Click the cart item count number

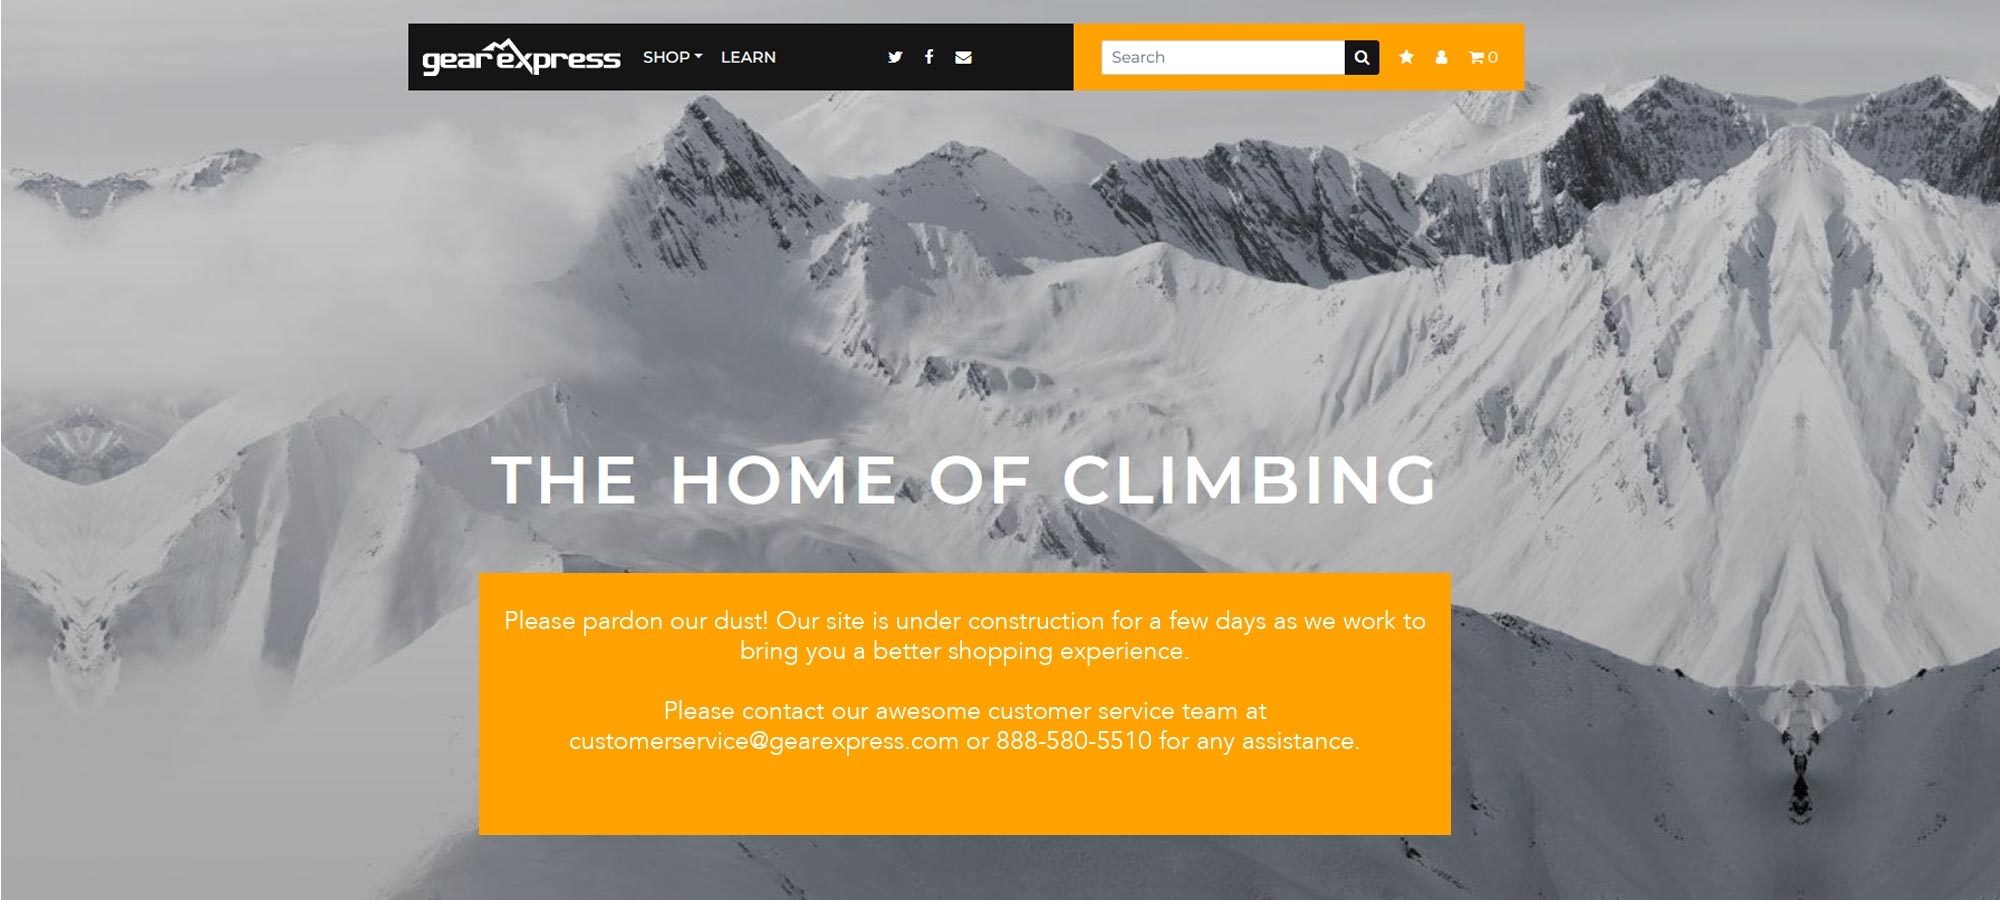(x=1493, y=57)
